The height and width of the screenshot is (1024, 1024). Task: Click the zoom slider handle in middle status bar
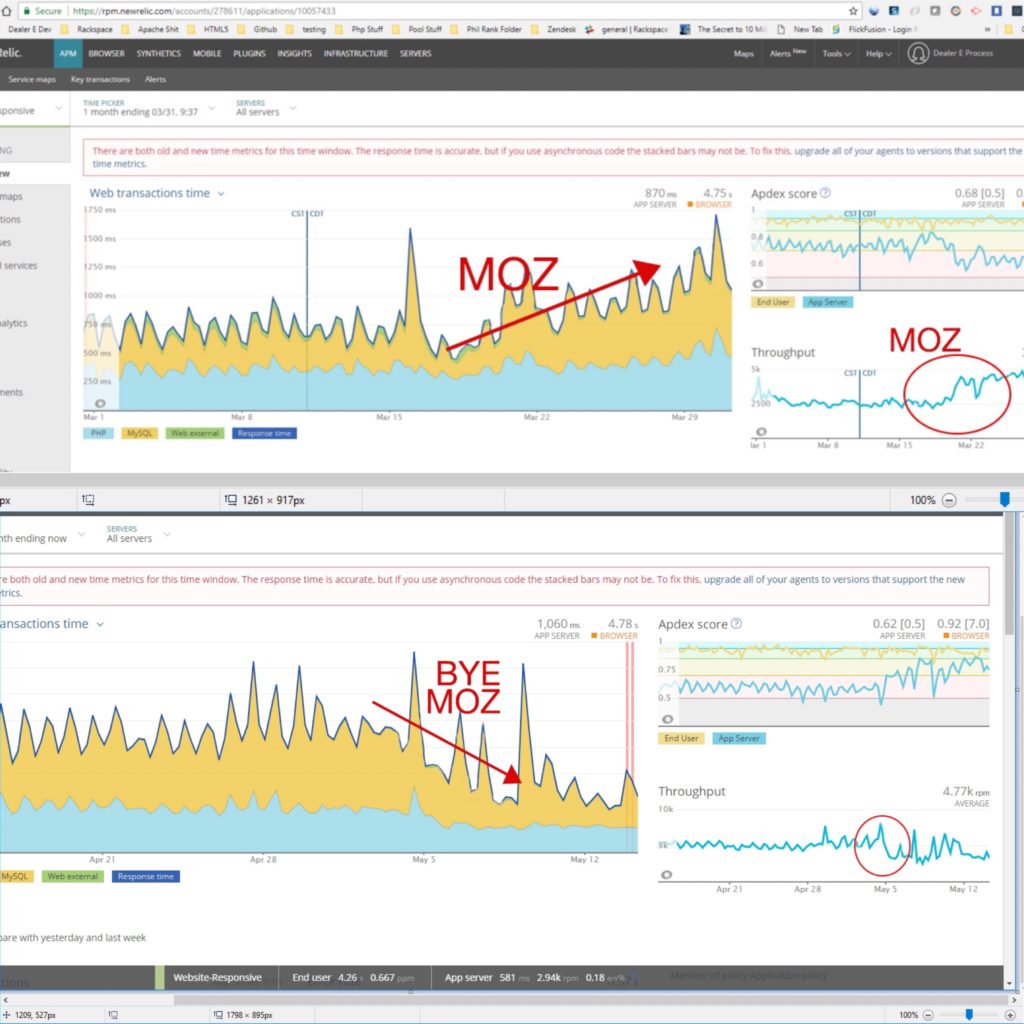[1004, 500]
